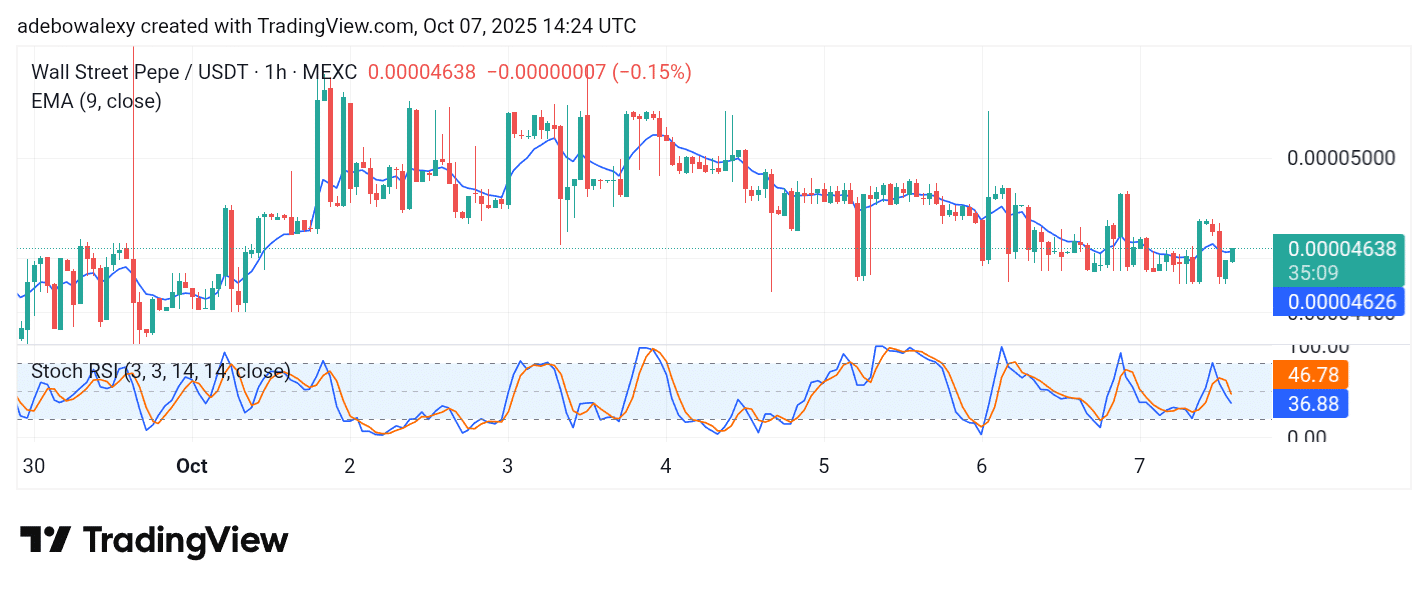Image resolution: width=1428 pixels, height=591 pixels.
Task: Click date marker 4 on time axis
Action: click(x=665, y=466)
